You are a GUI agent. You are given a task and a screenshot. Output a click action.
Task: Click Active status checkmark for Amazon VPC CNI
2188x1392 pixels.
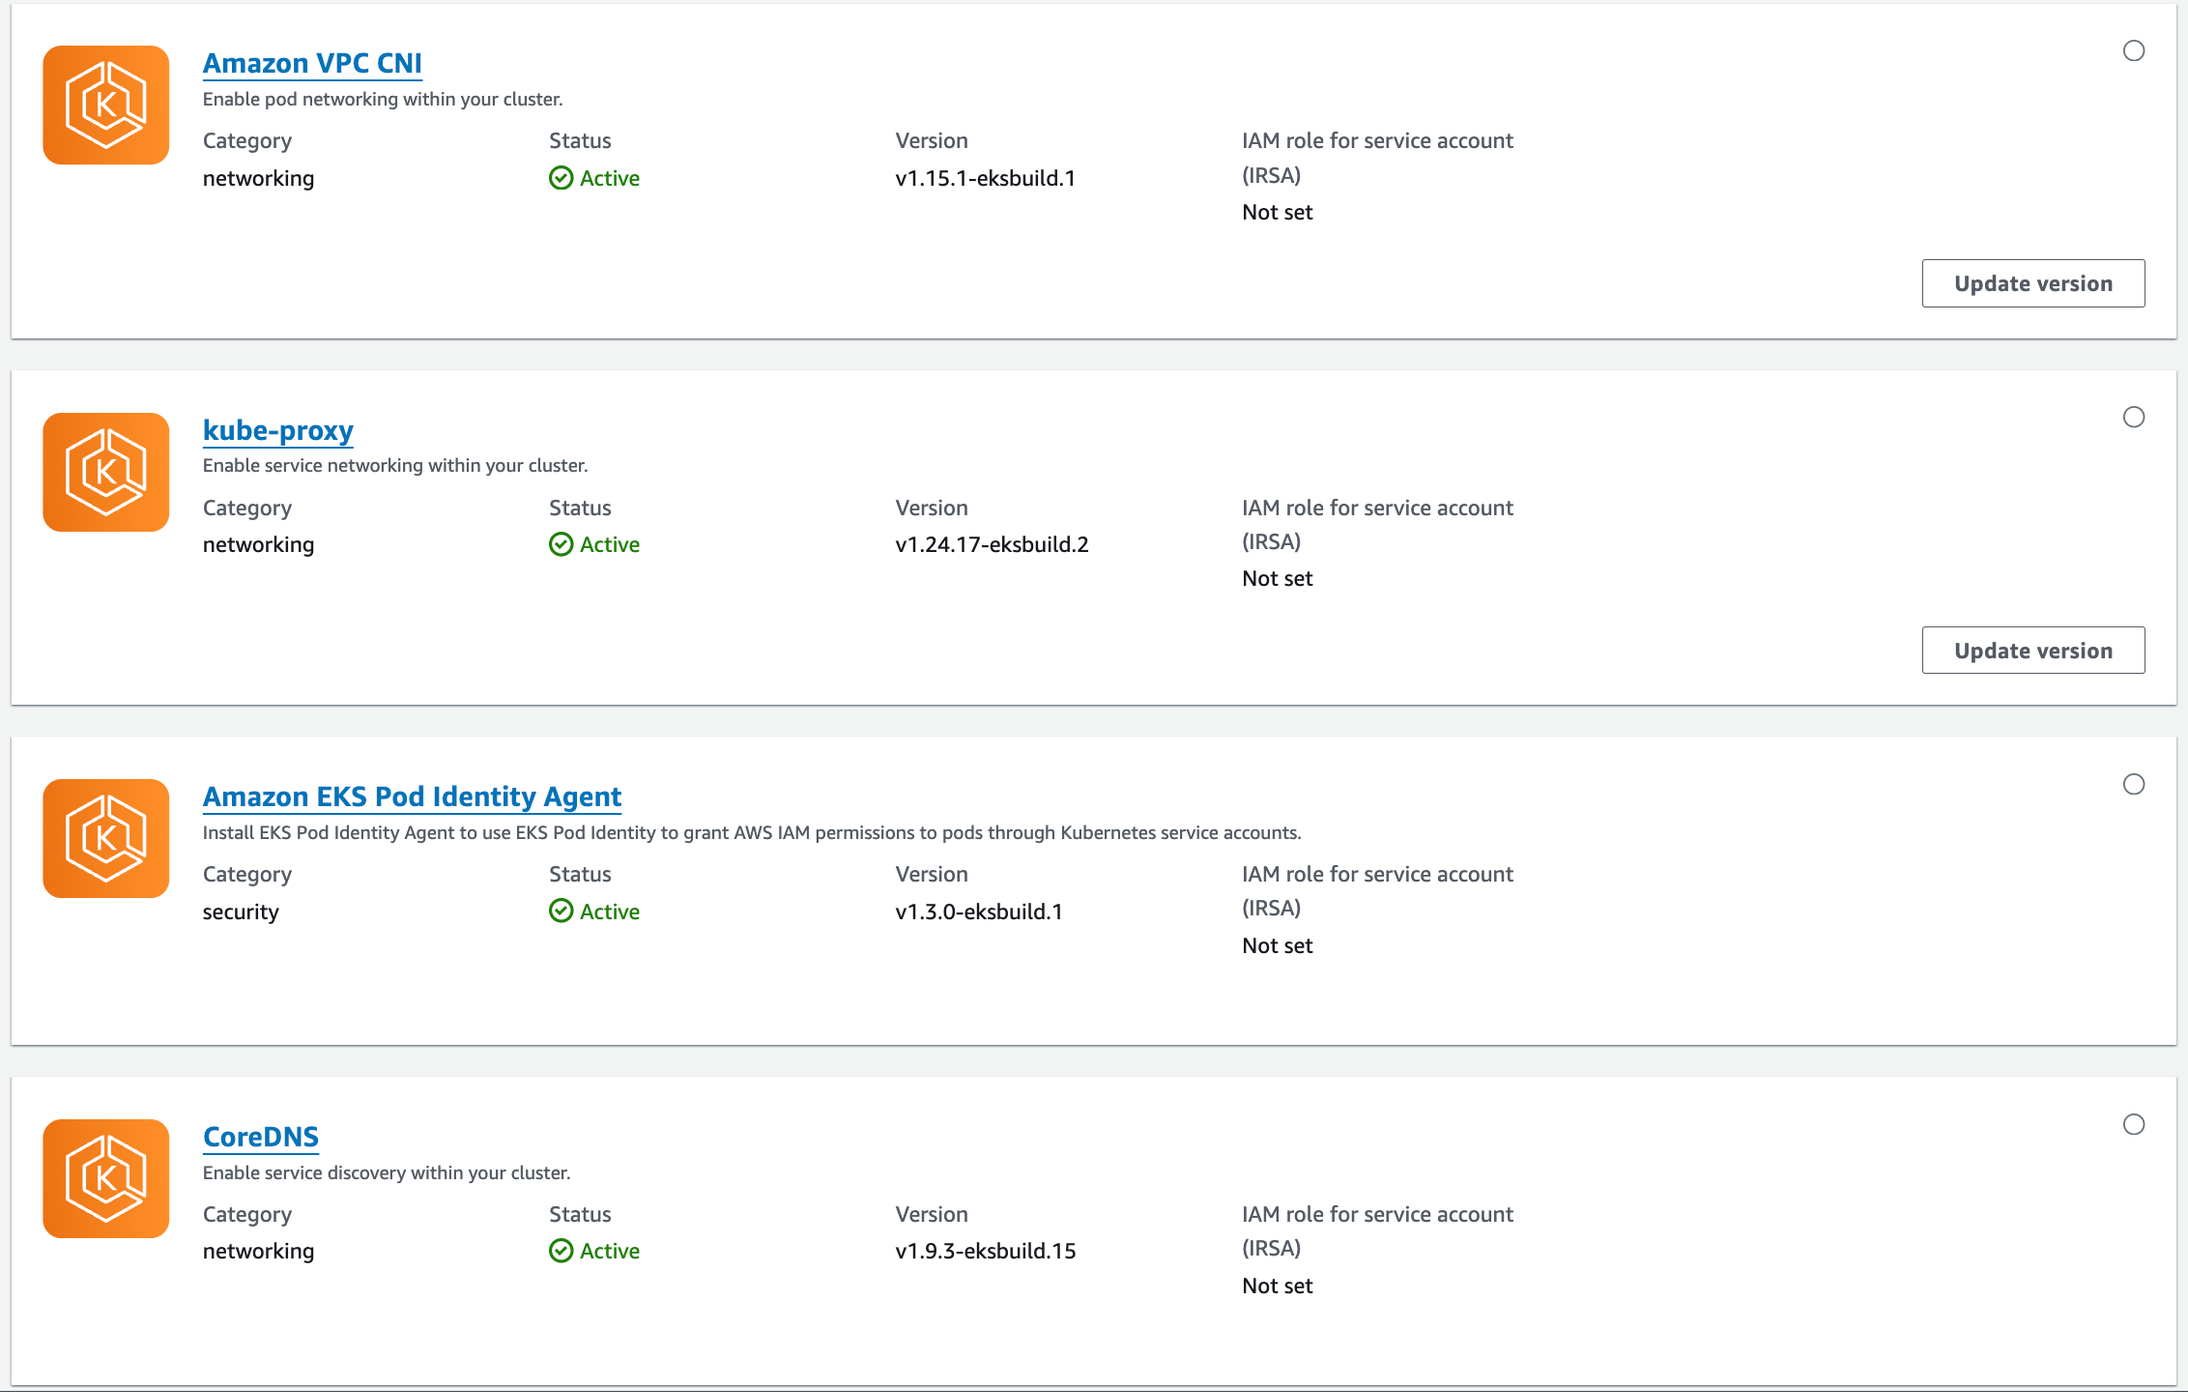(561, 178)
